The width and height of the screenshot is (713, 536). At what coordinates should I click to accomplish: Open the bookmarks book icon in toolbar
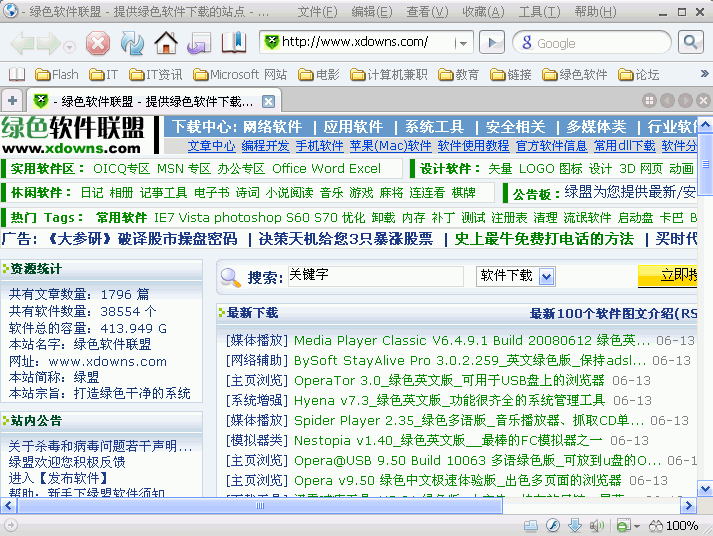tap(234, 43)
